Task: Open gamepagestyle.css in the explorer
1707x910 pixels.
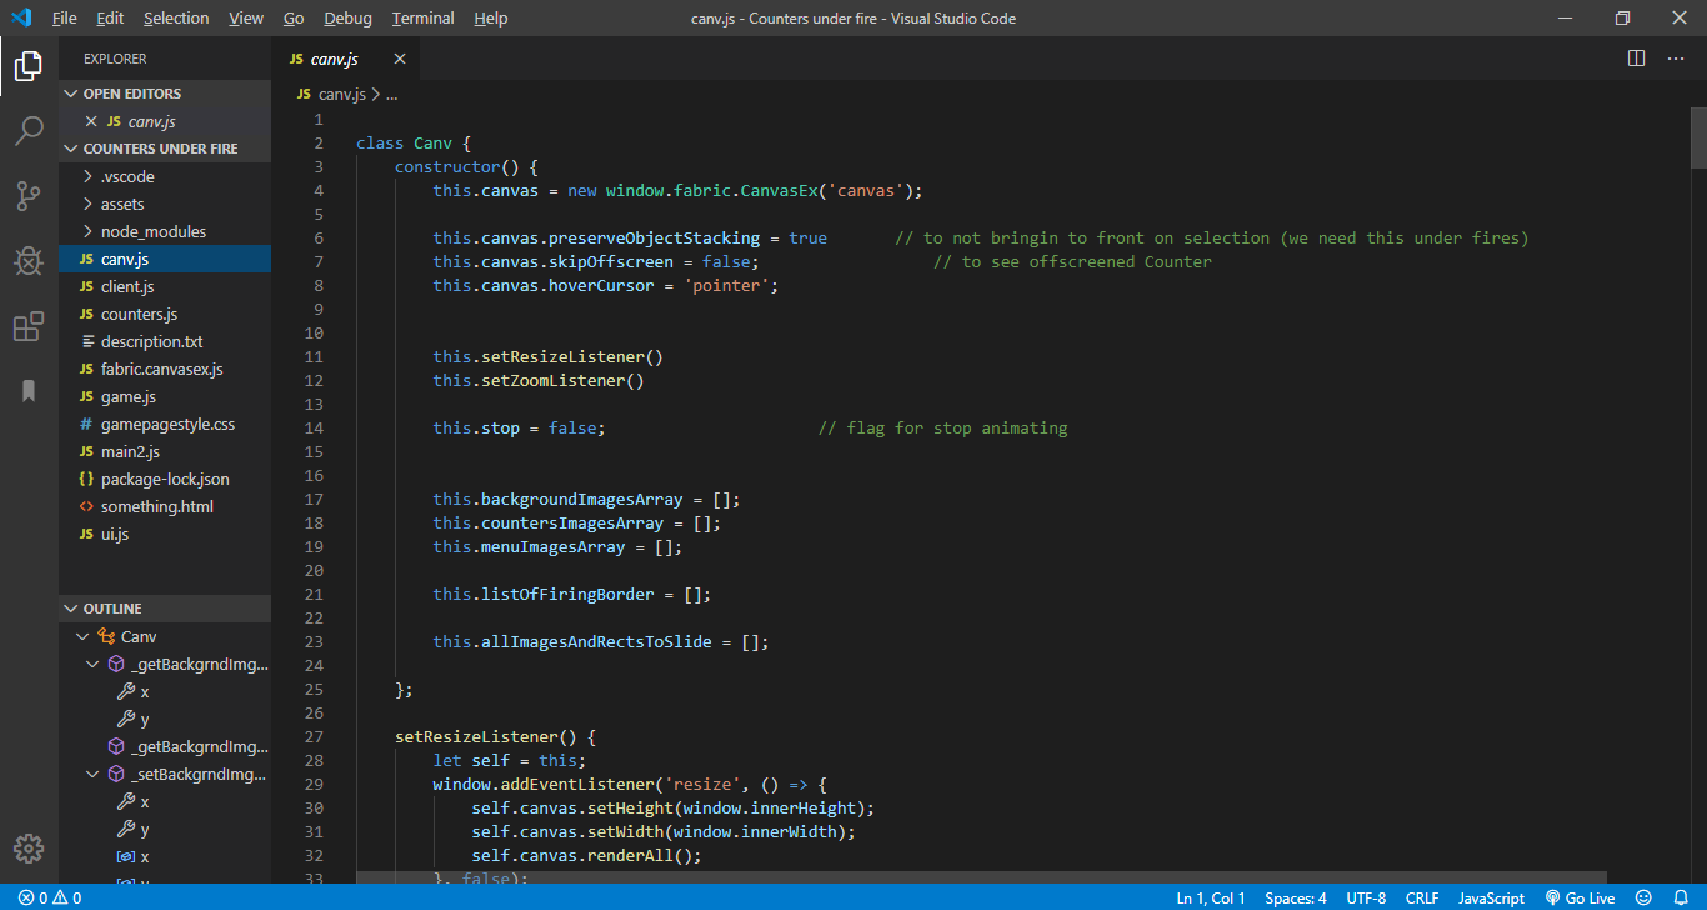Action: (165, 424)
